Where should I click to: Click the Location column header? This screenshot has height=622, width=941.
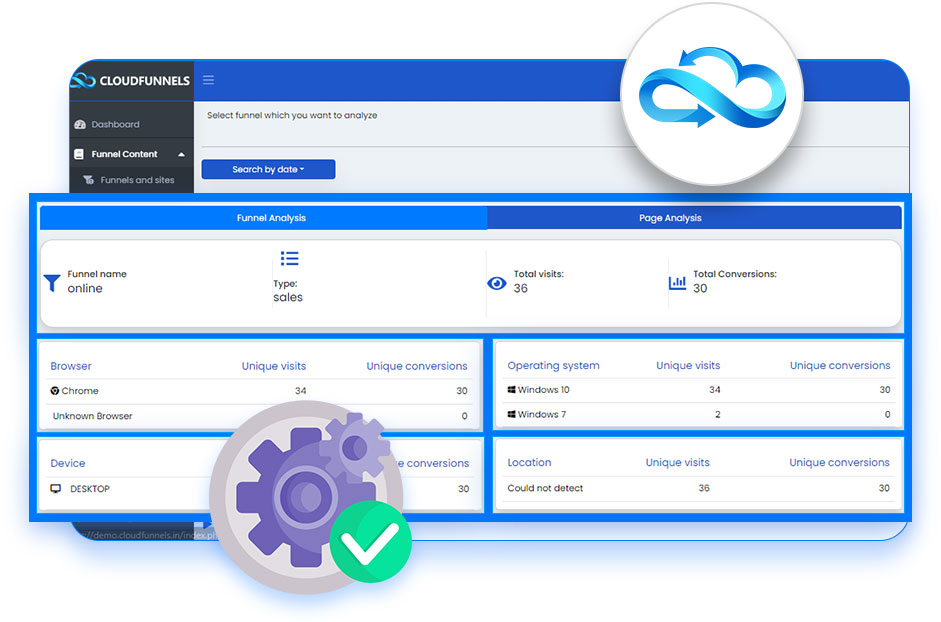[529, 463]
